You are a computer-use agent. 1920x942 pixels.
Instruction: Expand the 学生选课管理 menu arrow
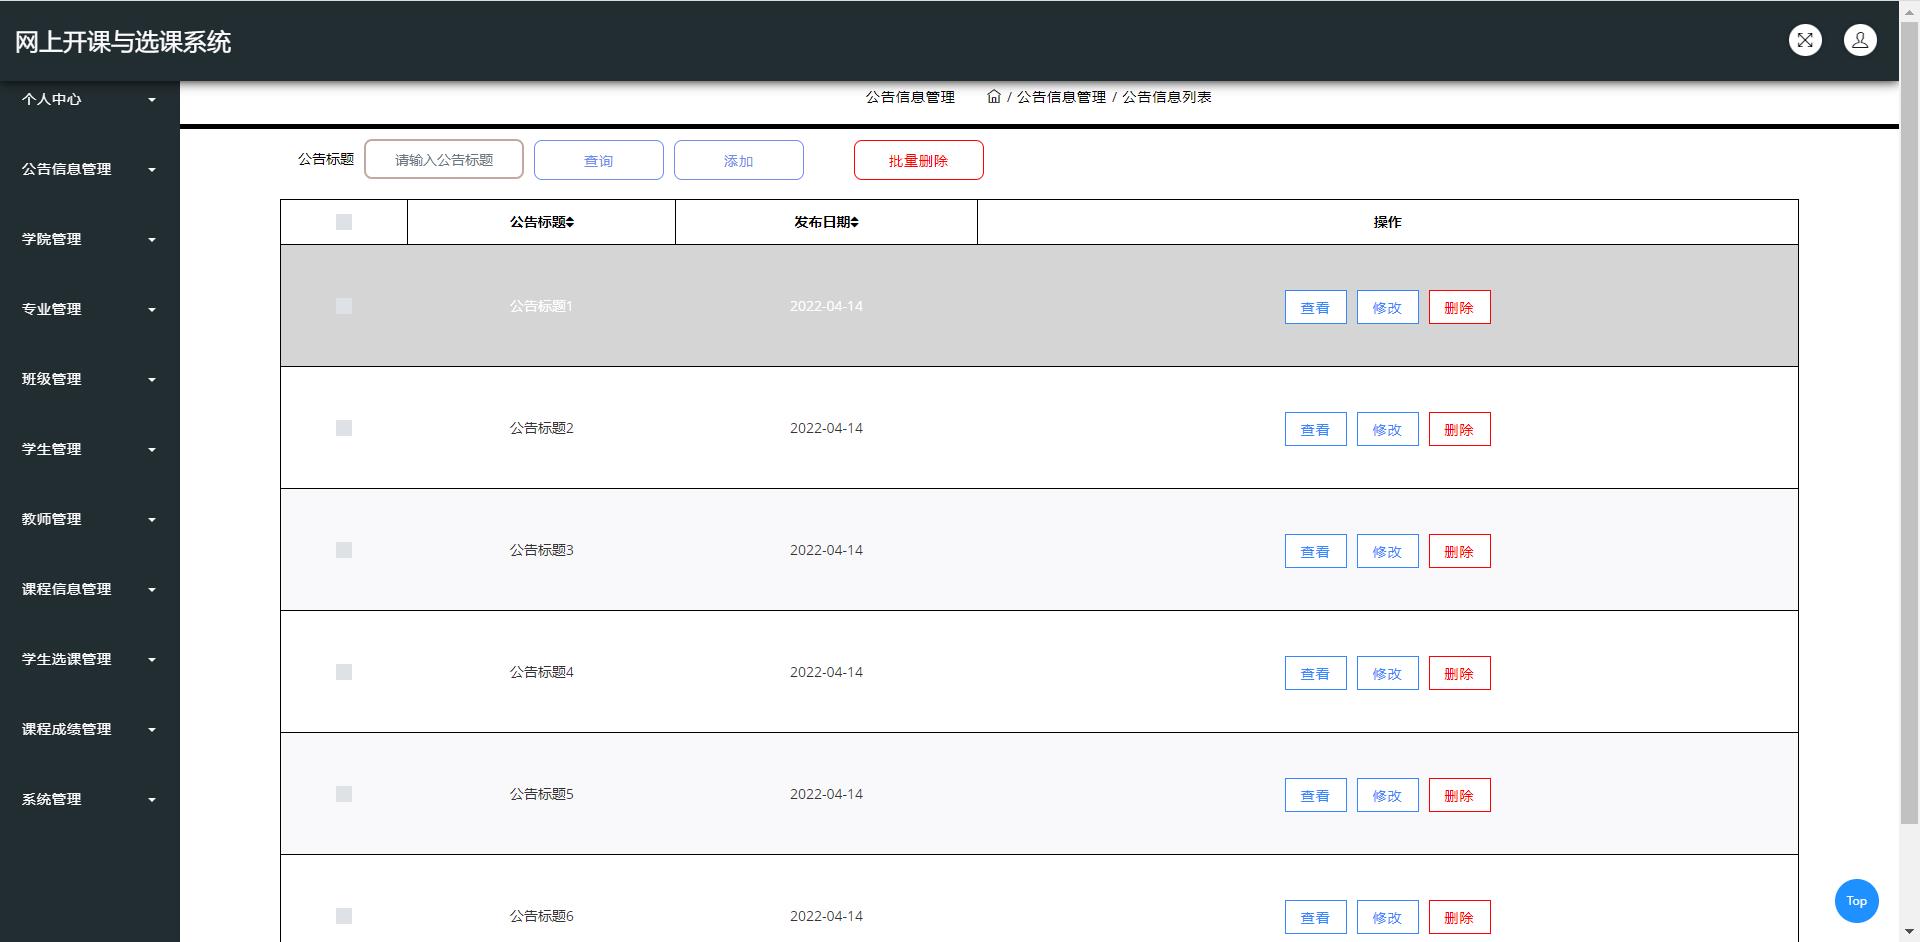coord(152,660)
